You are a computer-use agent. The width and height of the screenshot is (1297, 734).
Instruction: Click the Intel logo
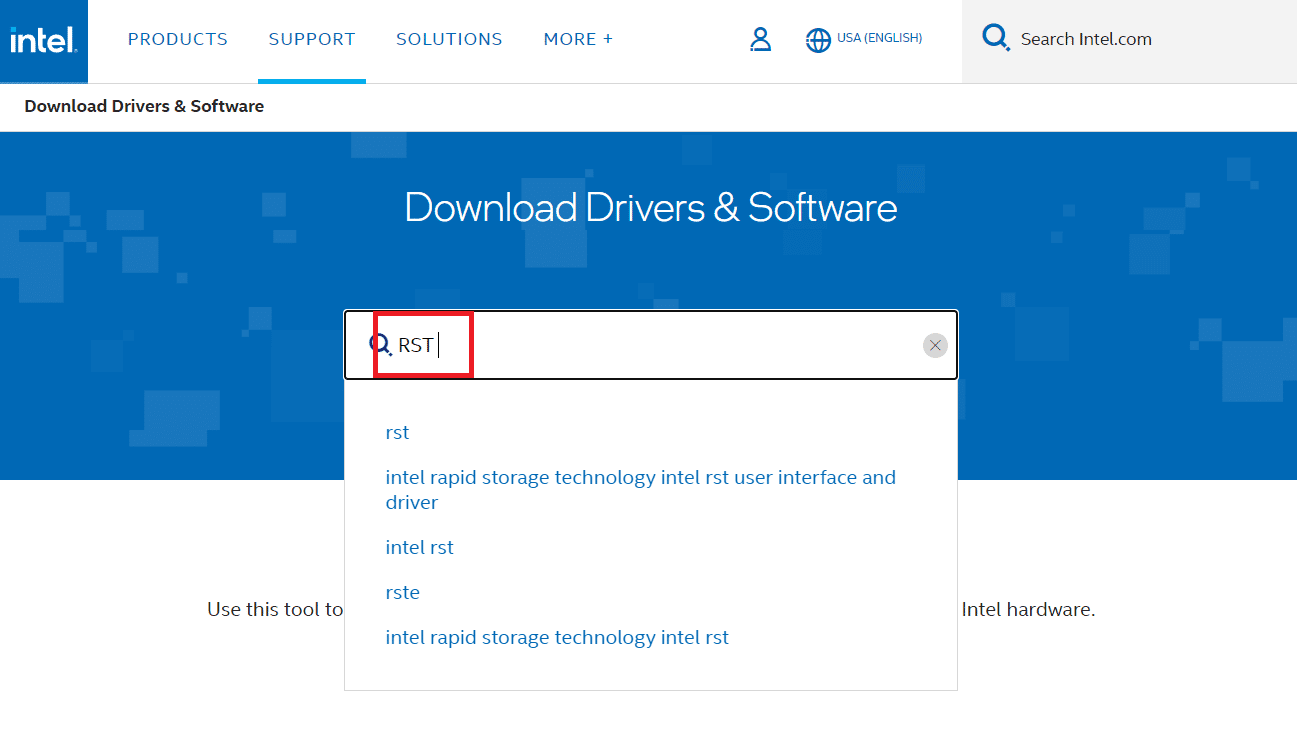tap(42, 41)
